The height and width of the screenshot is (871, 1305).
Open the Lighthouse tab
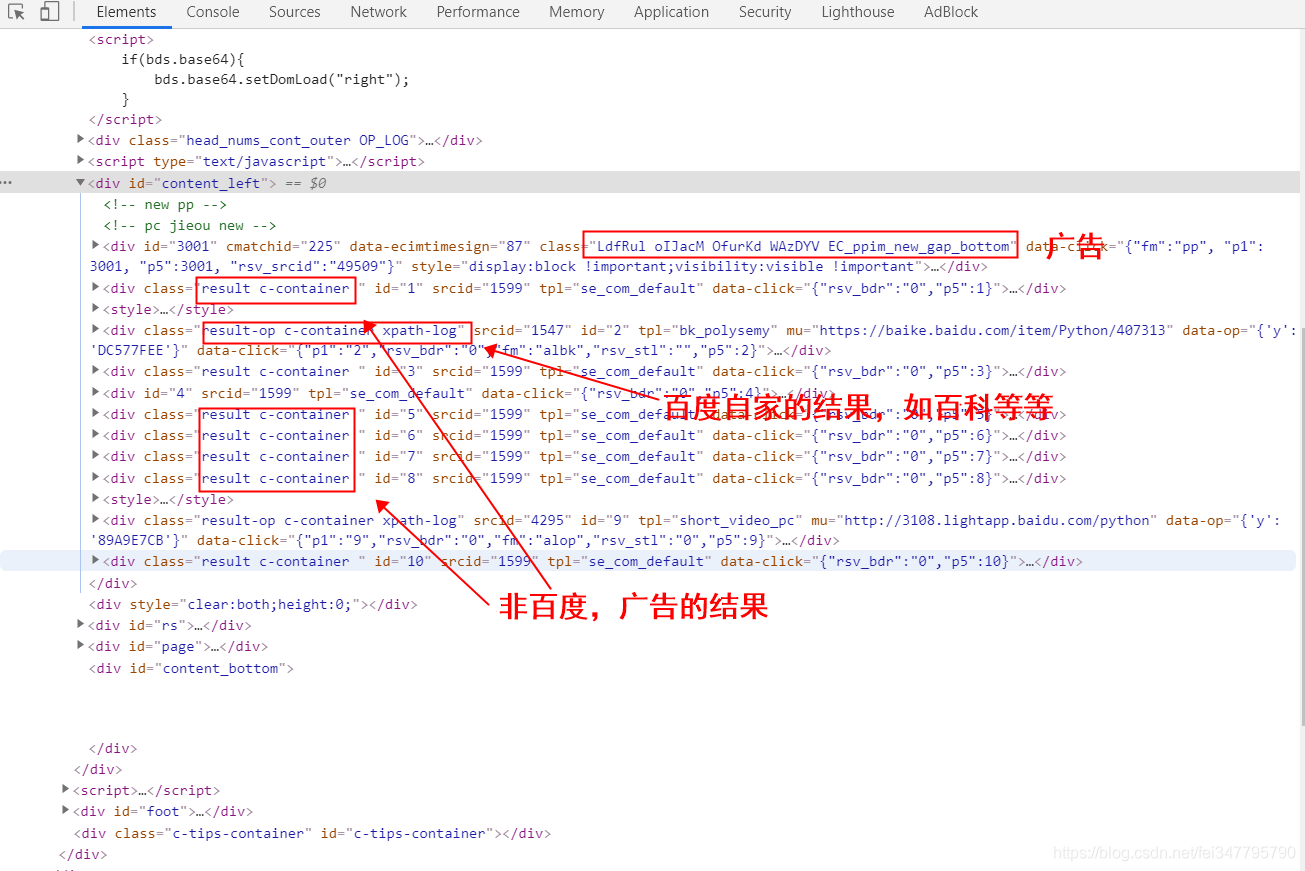click(x=858, y=12)
